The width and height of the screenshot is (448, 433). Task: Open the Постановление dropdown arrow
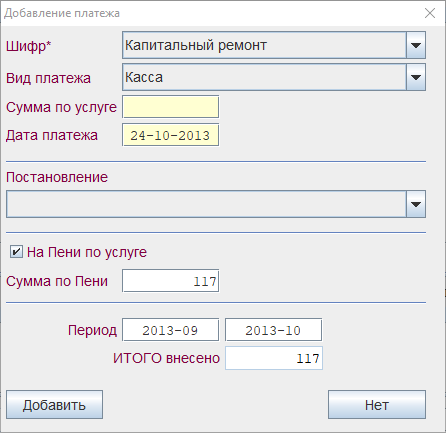416,204
